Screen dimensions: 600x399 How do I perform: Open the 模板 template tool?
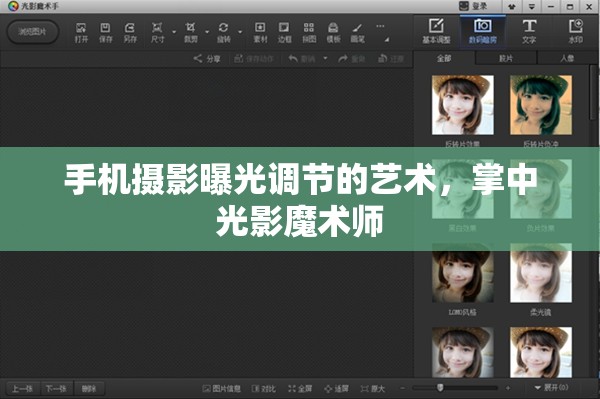[333, 32]
